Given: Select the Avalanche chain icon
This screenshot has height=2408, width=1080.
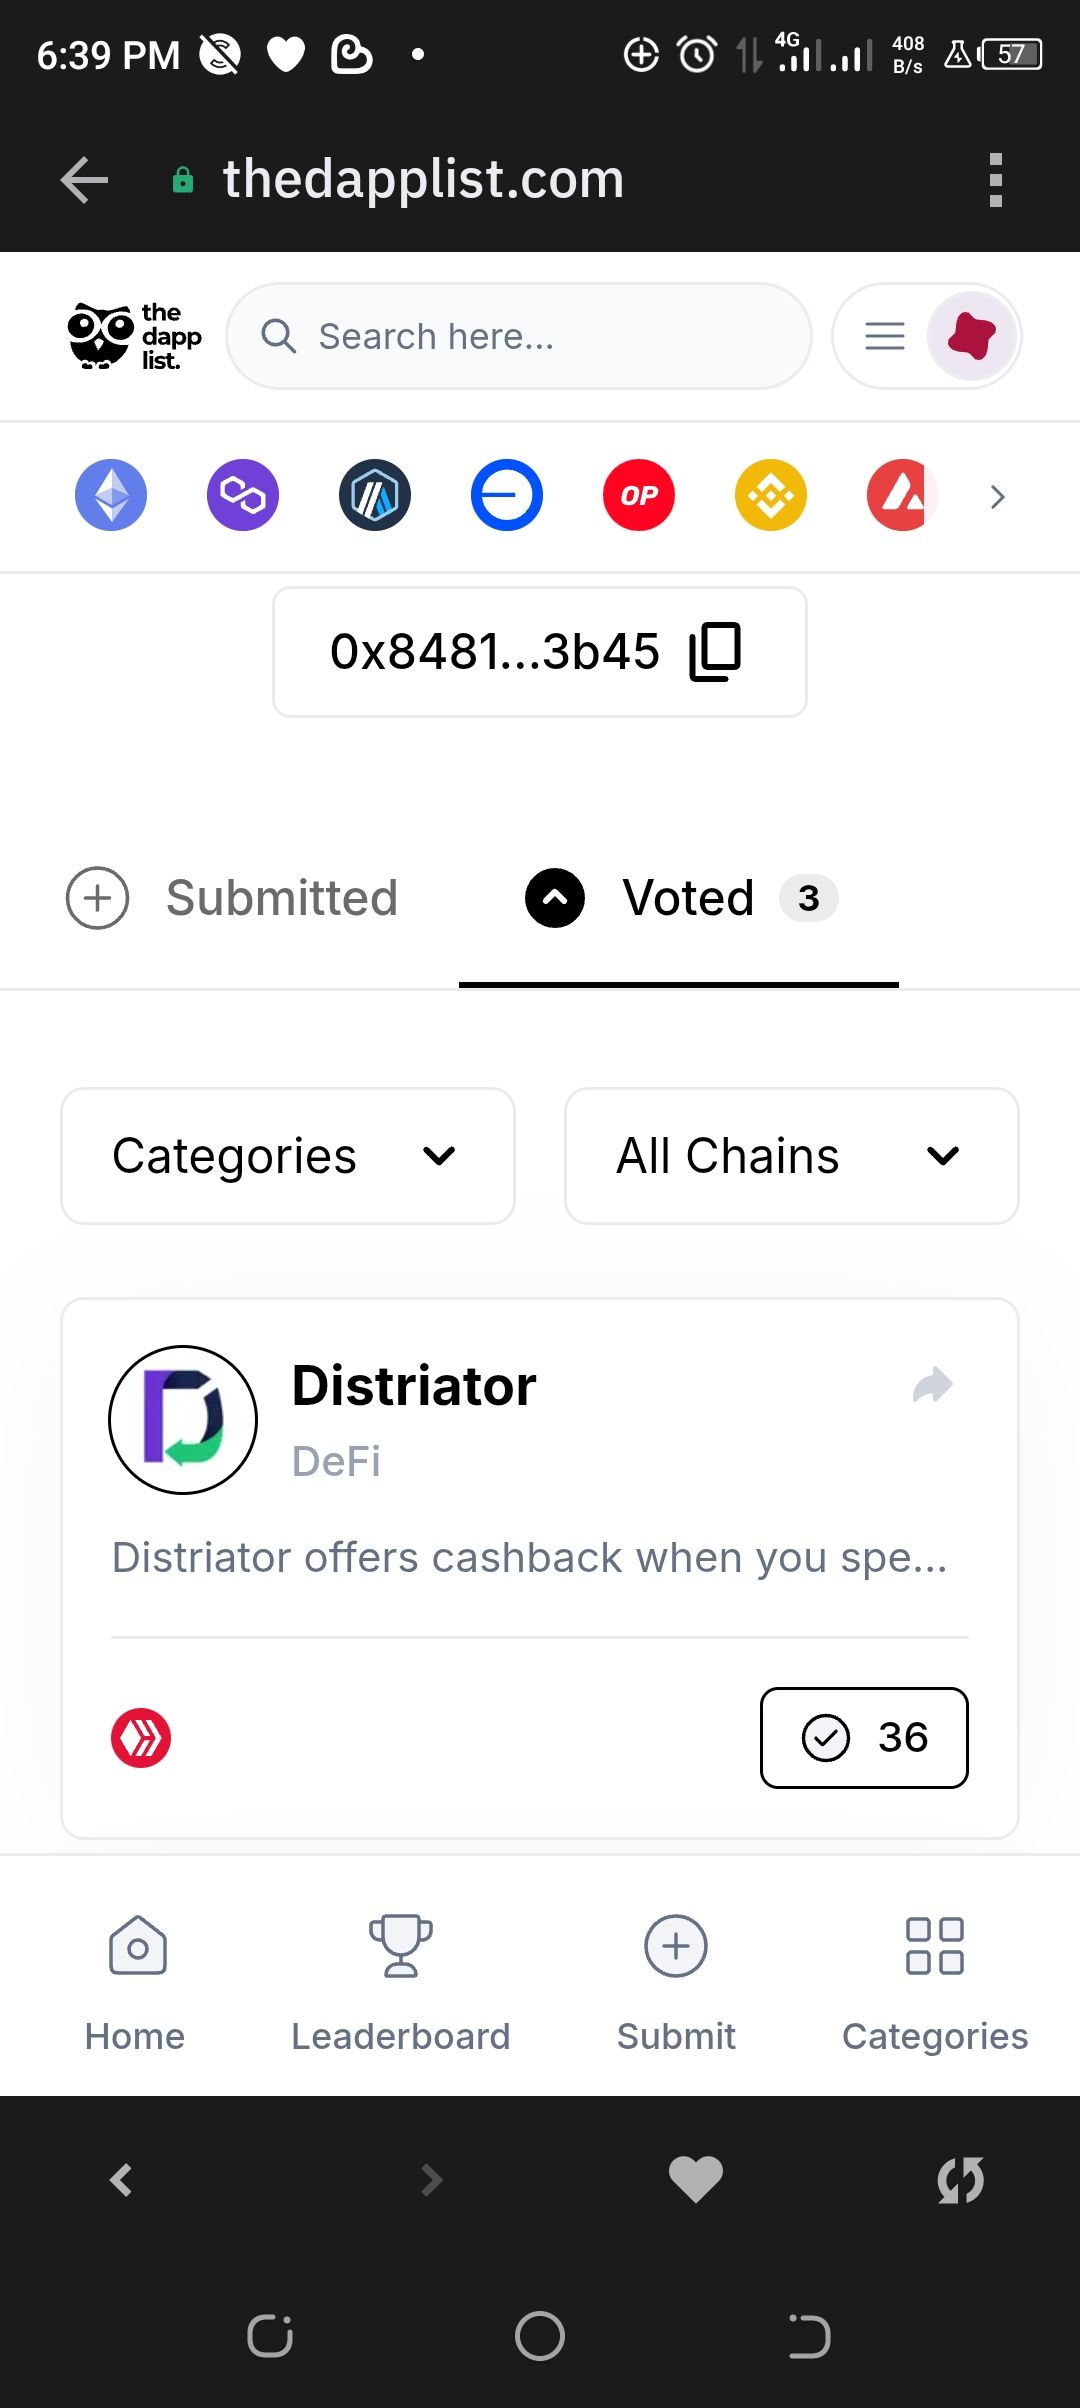Looking at the screenshot, I should click(x=903, y=495).
